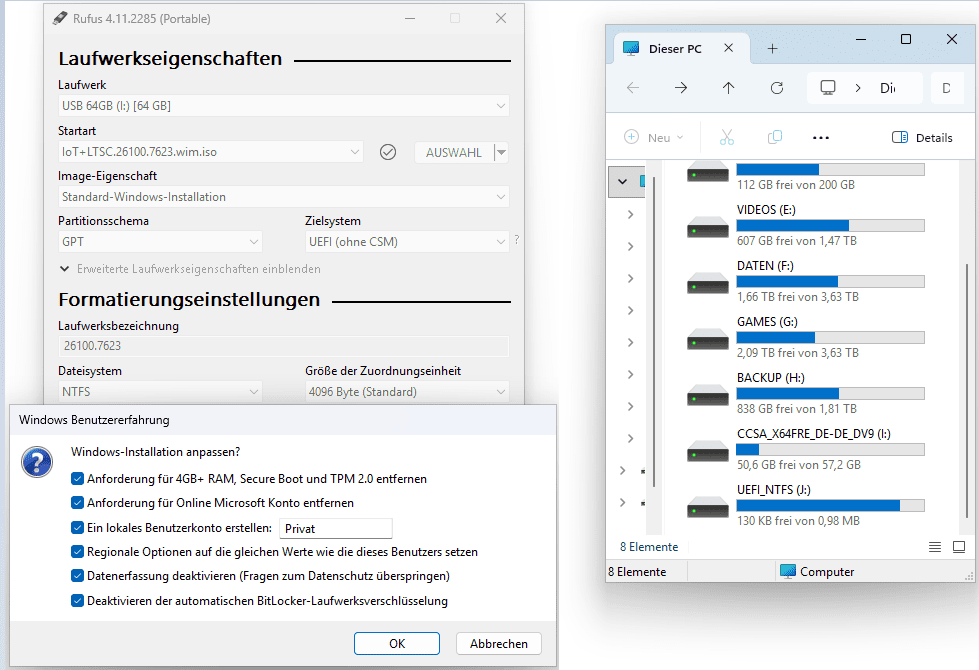Click Abbrechen in the dialog
This screenshot has height=670, width=979.
(498, 643)
